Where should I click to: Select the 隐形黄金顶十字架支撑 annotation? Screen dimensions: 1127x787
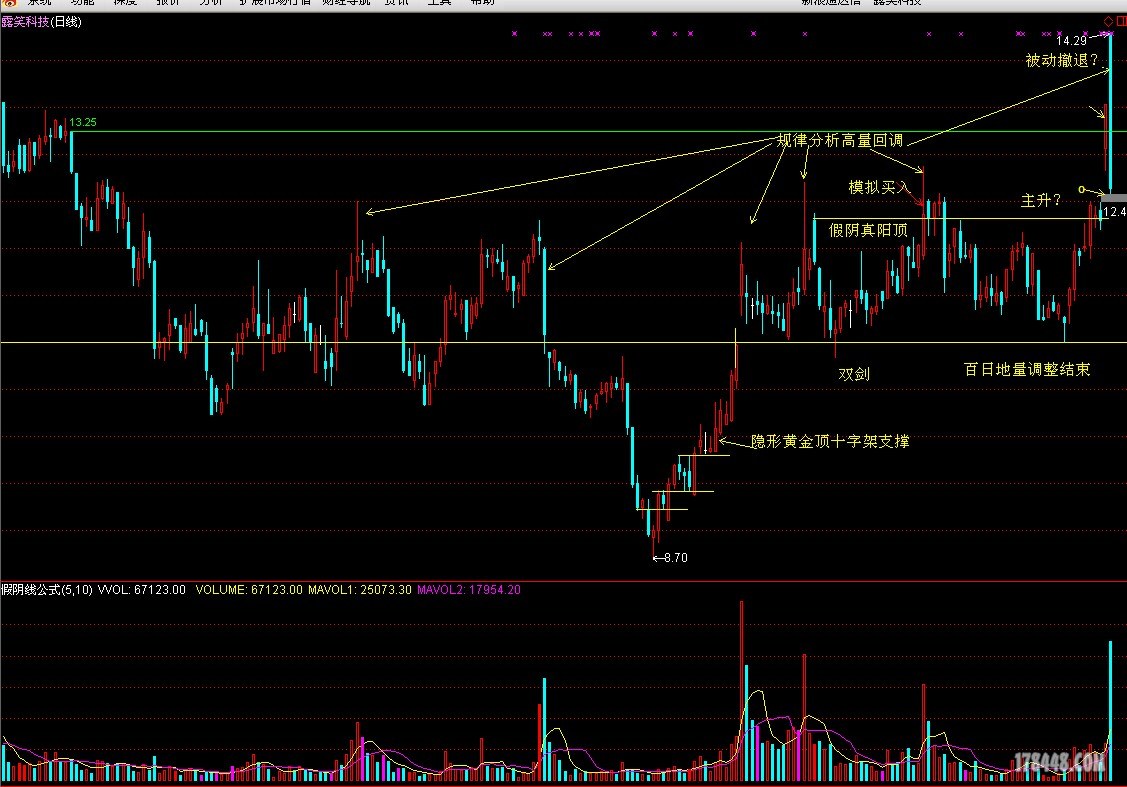pyautogui.click(x=830, y=441)
